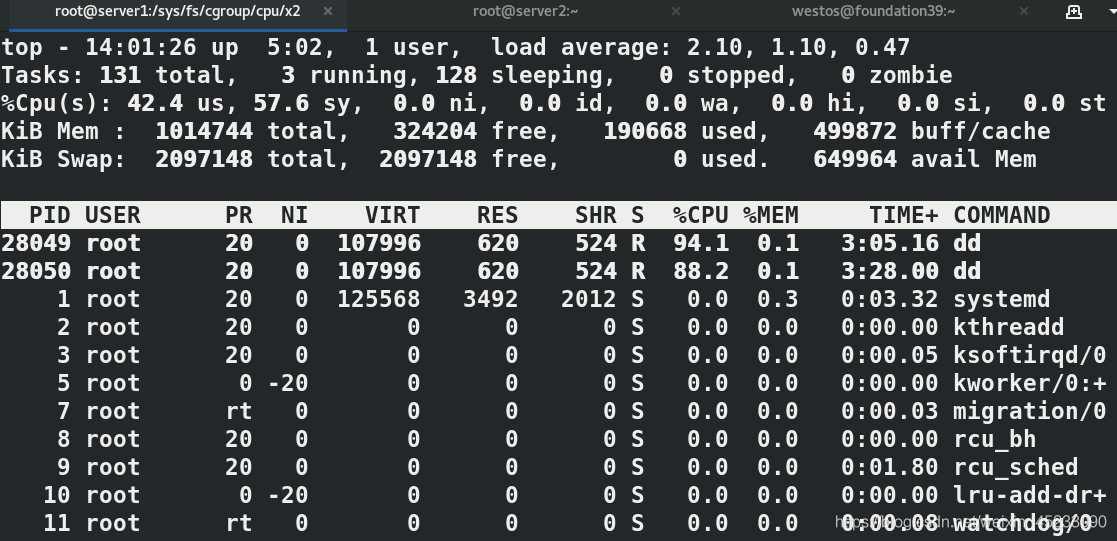The width and height of the screenshot is (1117, 541).
Task: Click the rcu_bh command name
Action: coord(994,439)
